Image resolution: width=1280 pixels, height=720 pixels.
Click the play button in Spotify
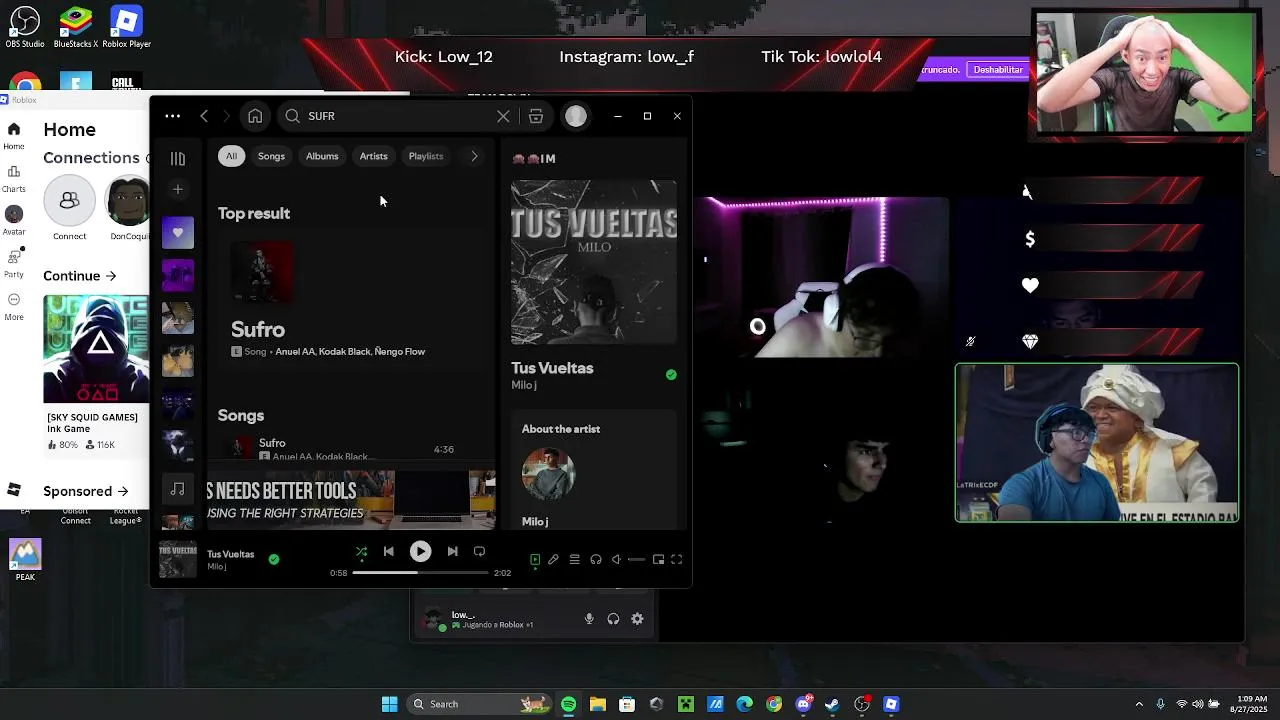point(420,551)
